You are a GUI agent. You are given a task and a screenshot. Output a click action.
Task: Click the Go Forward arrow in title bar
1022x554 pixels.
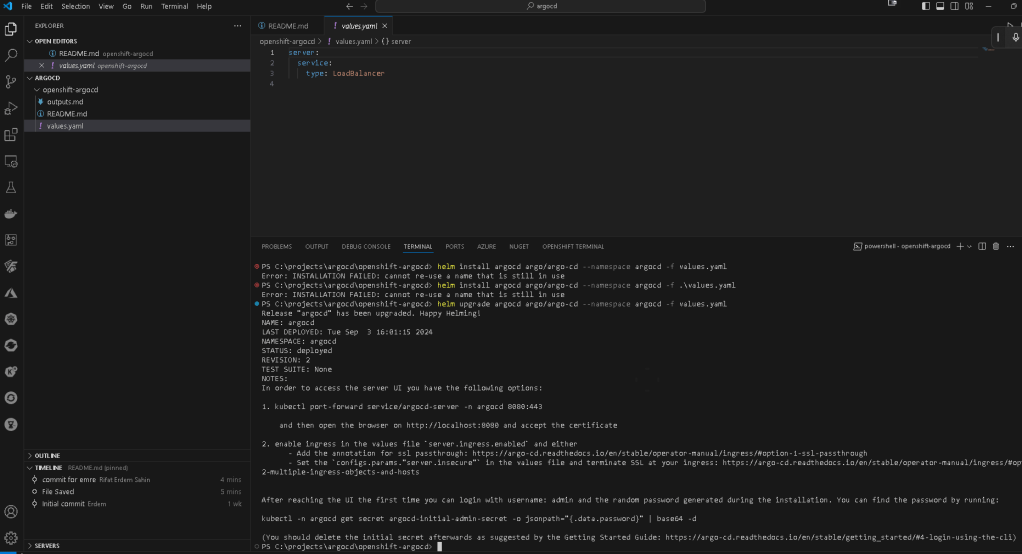click(364, 7)
